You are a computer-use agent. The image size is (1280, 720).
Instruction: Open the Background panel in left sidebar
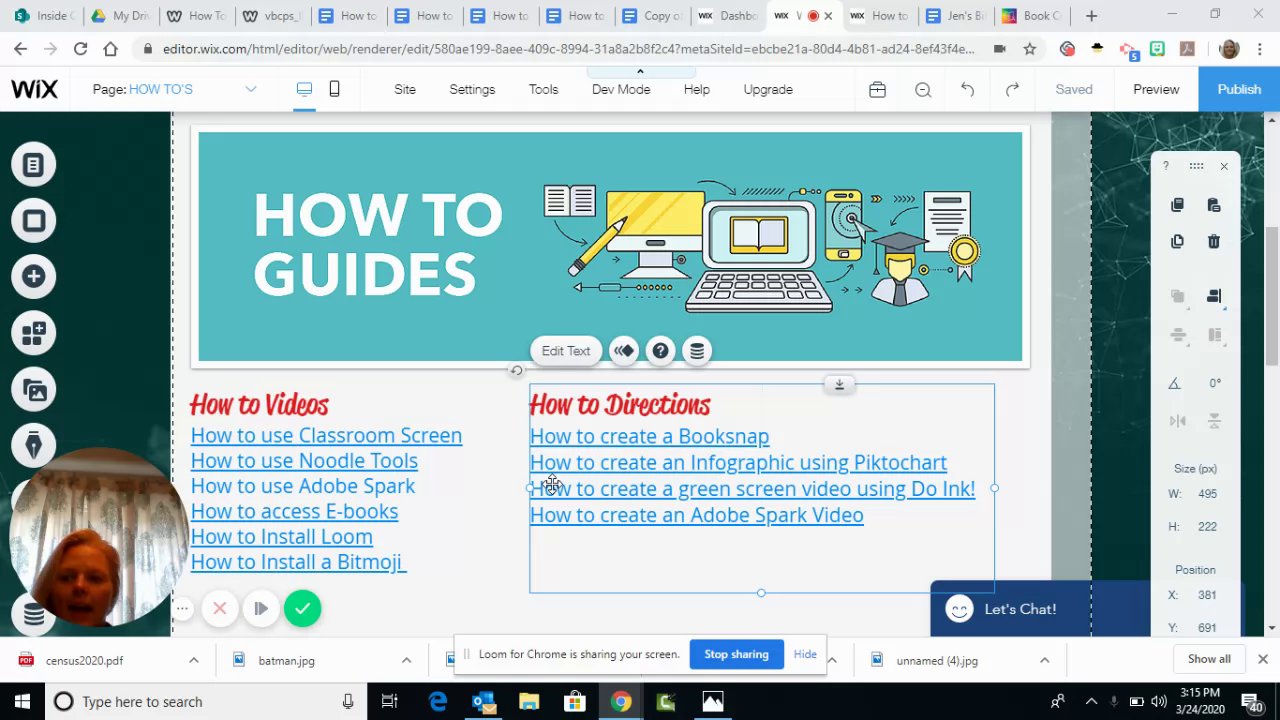[x=34, y=221]
